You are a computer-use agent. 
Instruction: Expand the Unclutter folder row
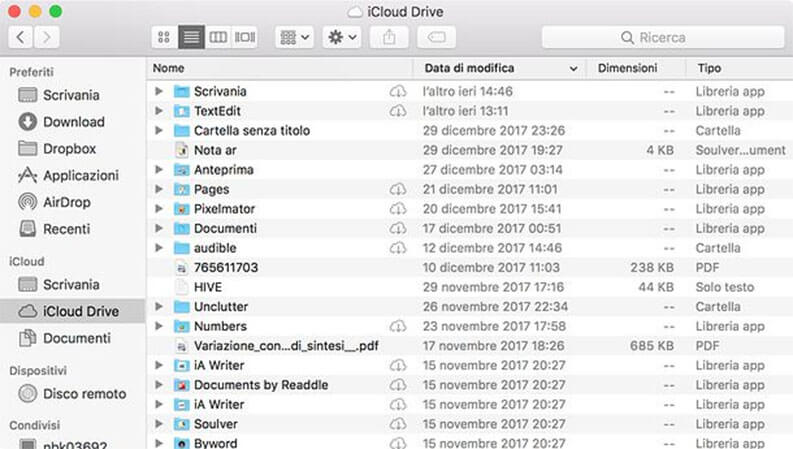[x=159, y=306]
